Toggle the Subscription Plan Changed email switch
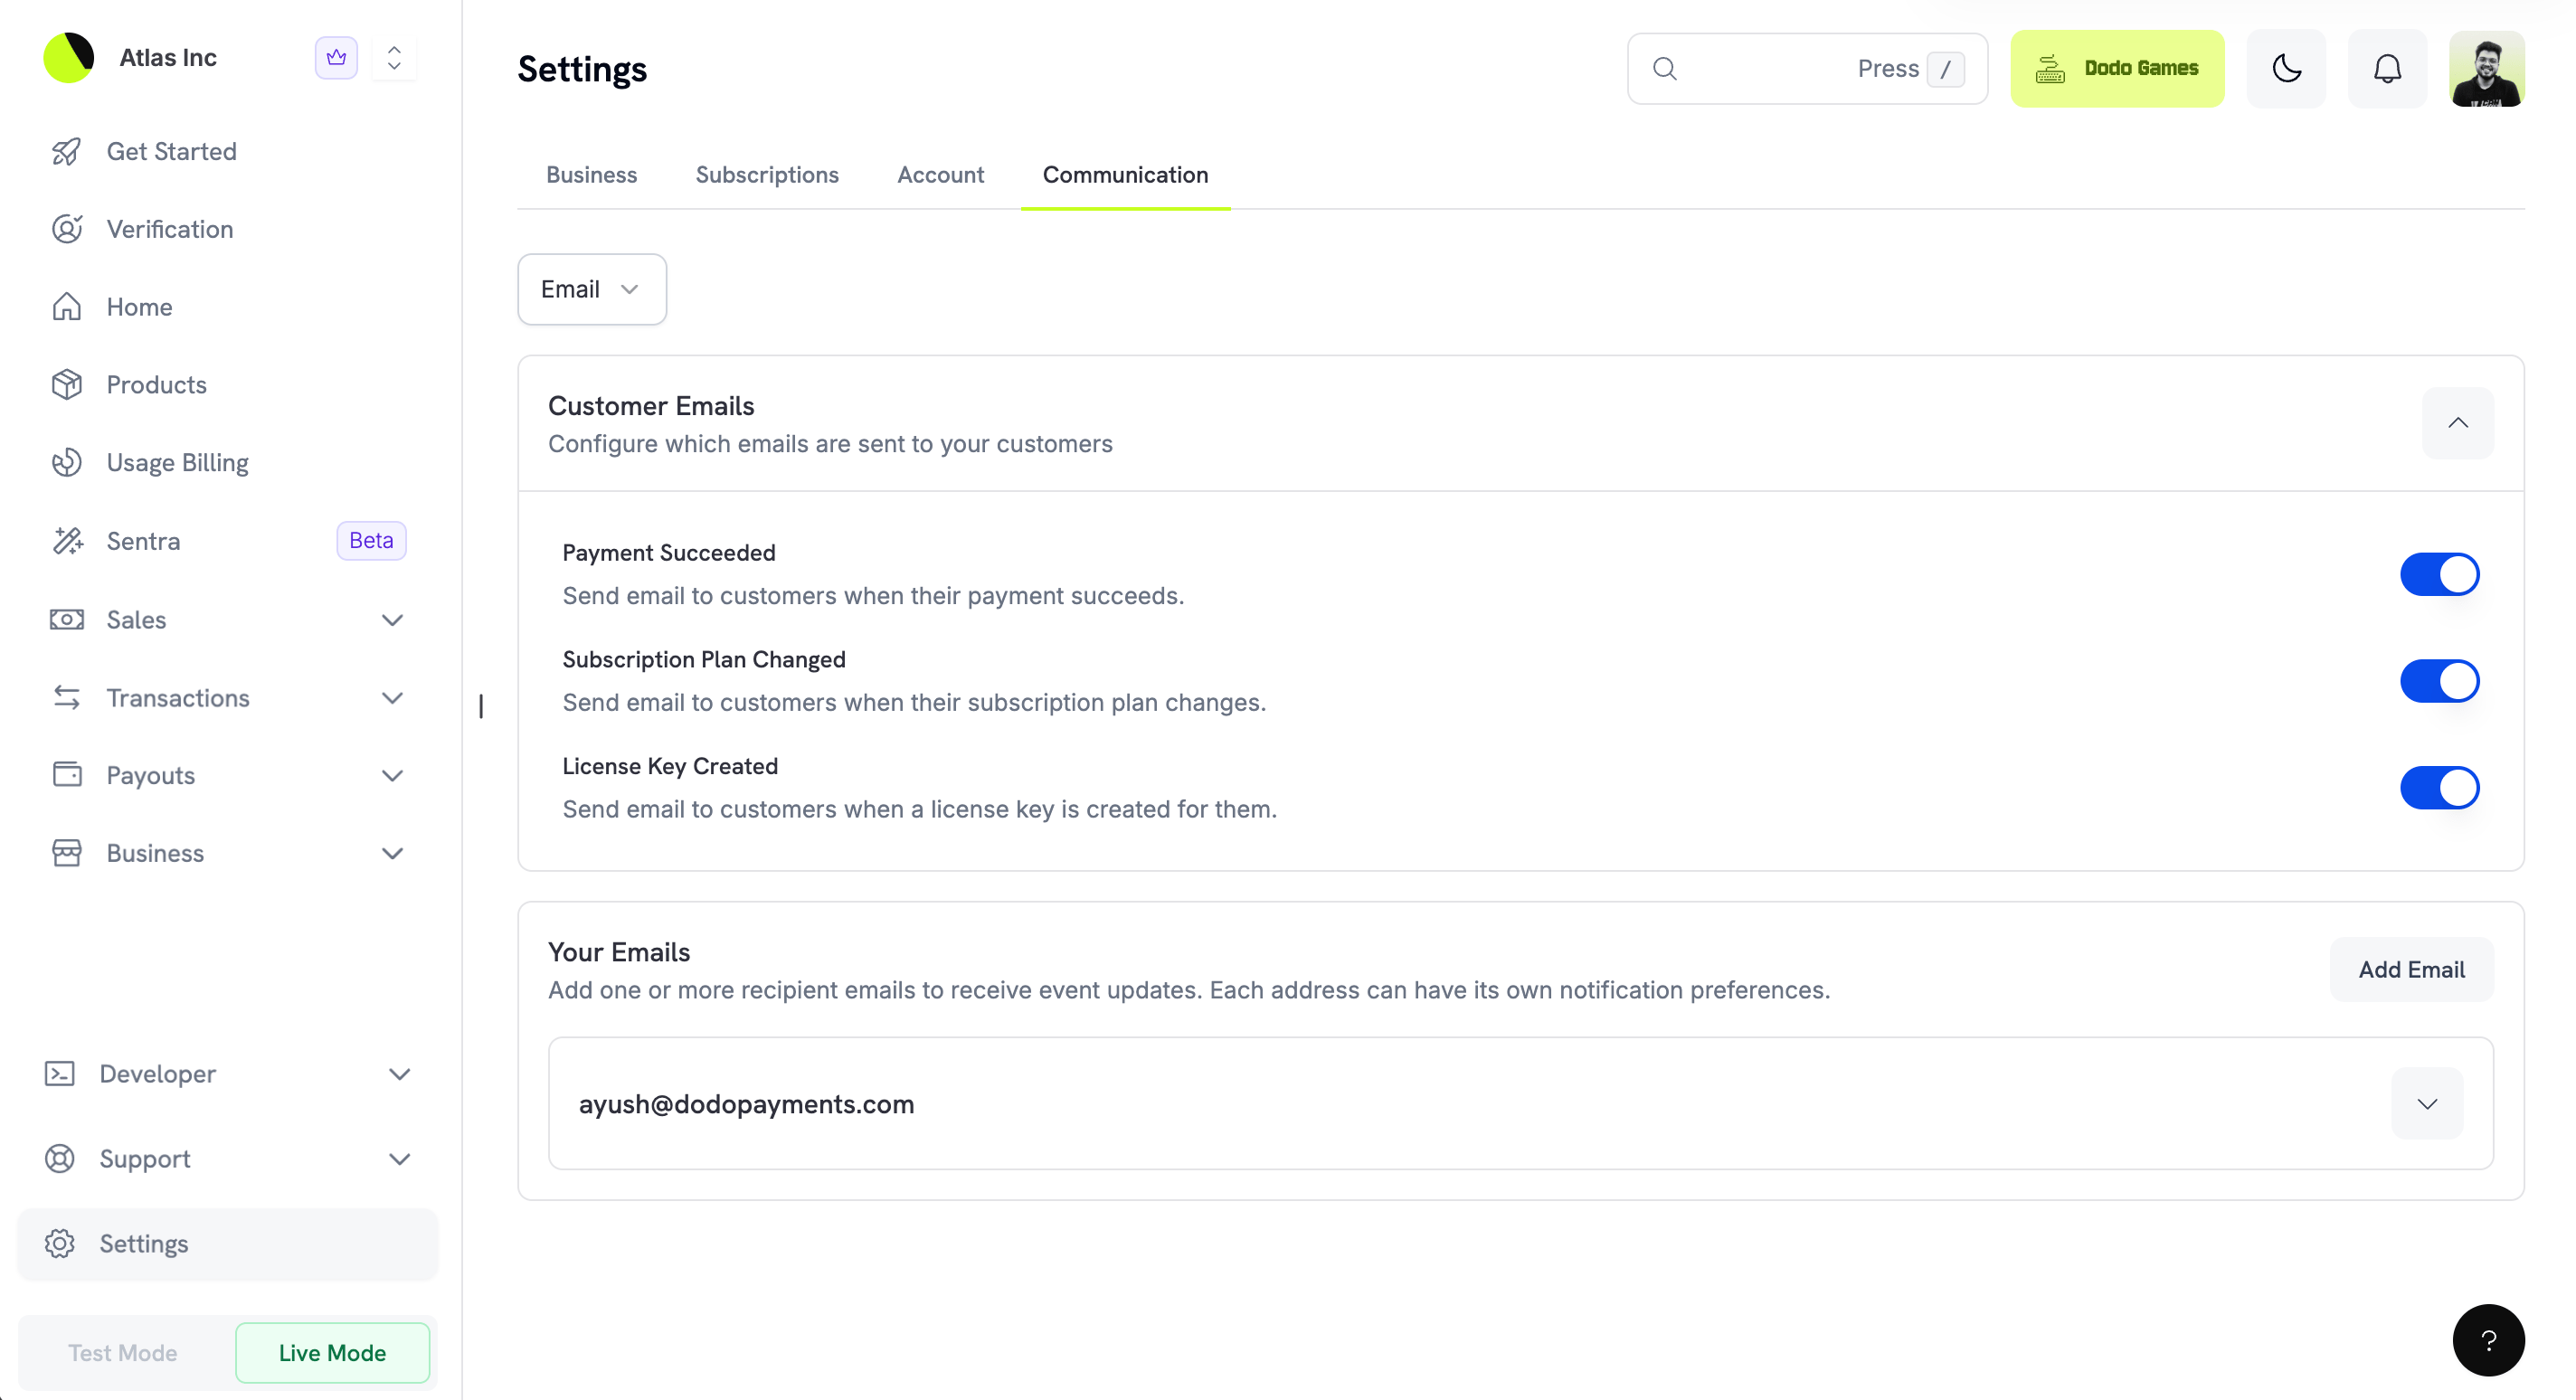Screen dimensions: 2576x1400 pos(2439,681)
